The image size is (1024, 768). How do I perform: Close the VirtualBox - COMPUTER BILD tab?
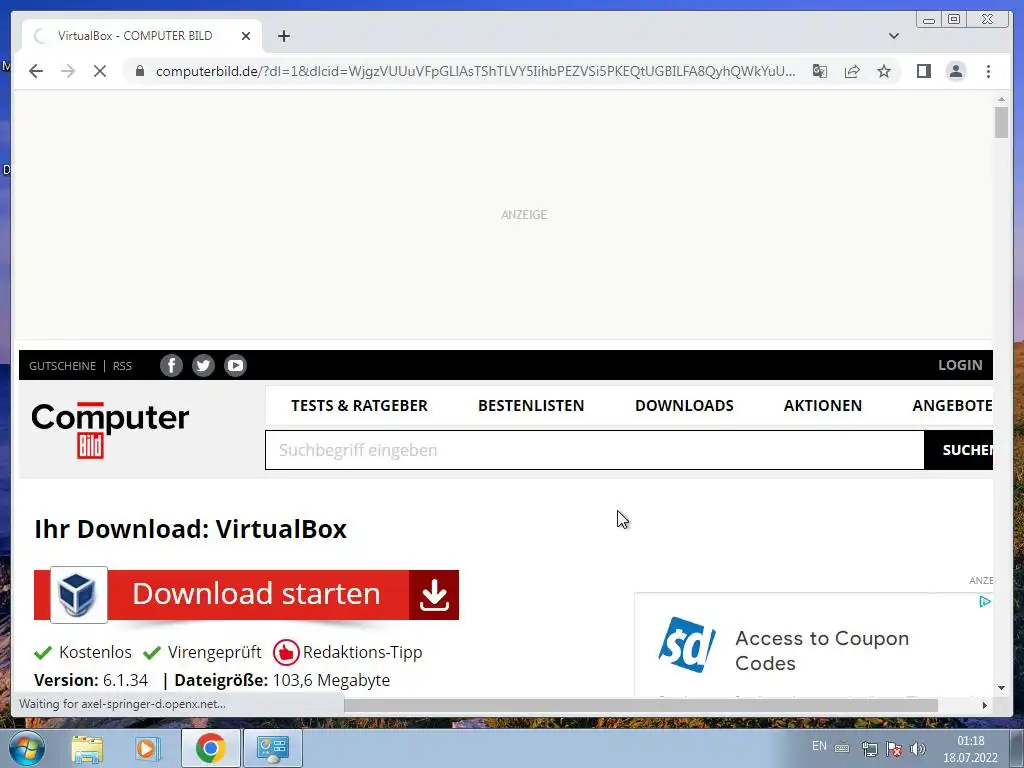click(246, 36)
